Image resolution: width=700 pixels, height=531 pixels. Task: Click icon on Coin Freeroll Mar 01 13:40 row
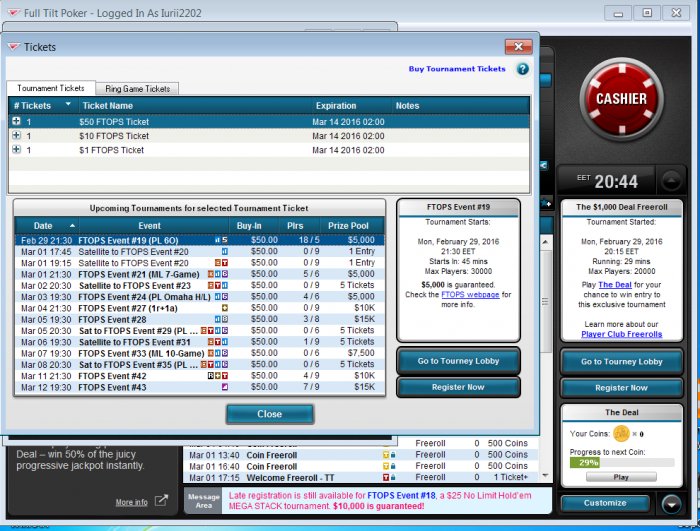click(386, 455)
